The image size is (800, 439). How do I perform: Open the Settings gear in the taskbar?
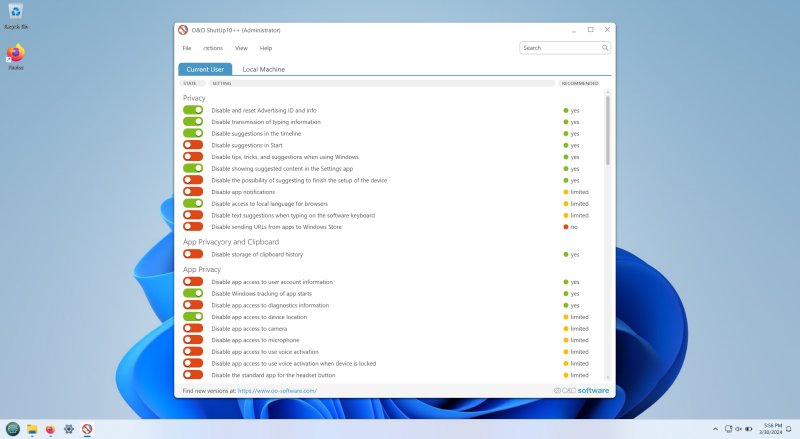click(69, 429)
